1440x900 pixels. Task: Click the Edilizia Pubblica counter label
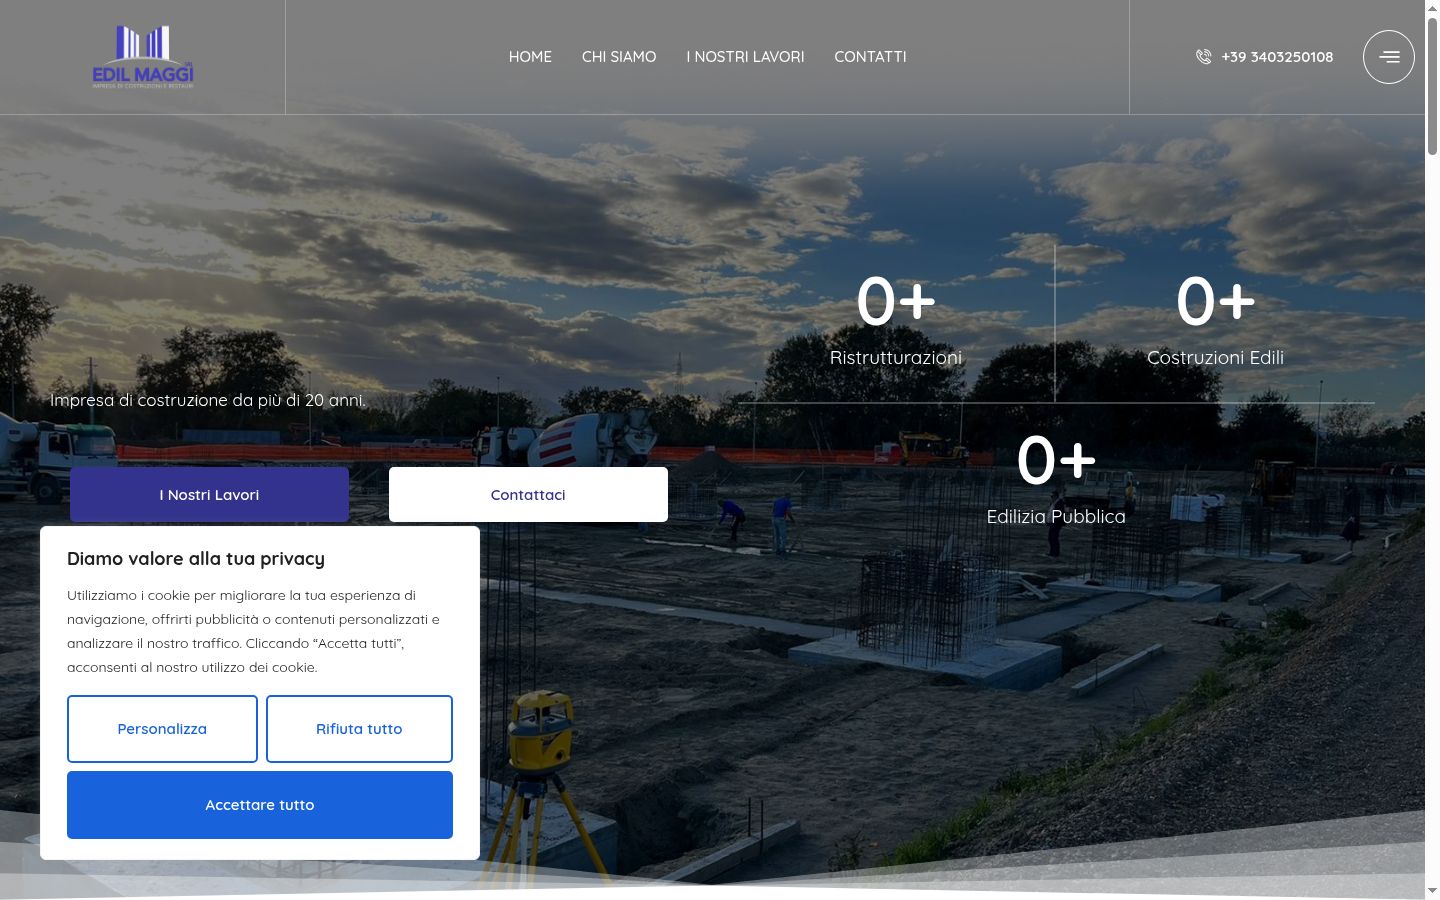pos(1056,516)
